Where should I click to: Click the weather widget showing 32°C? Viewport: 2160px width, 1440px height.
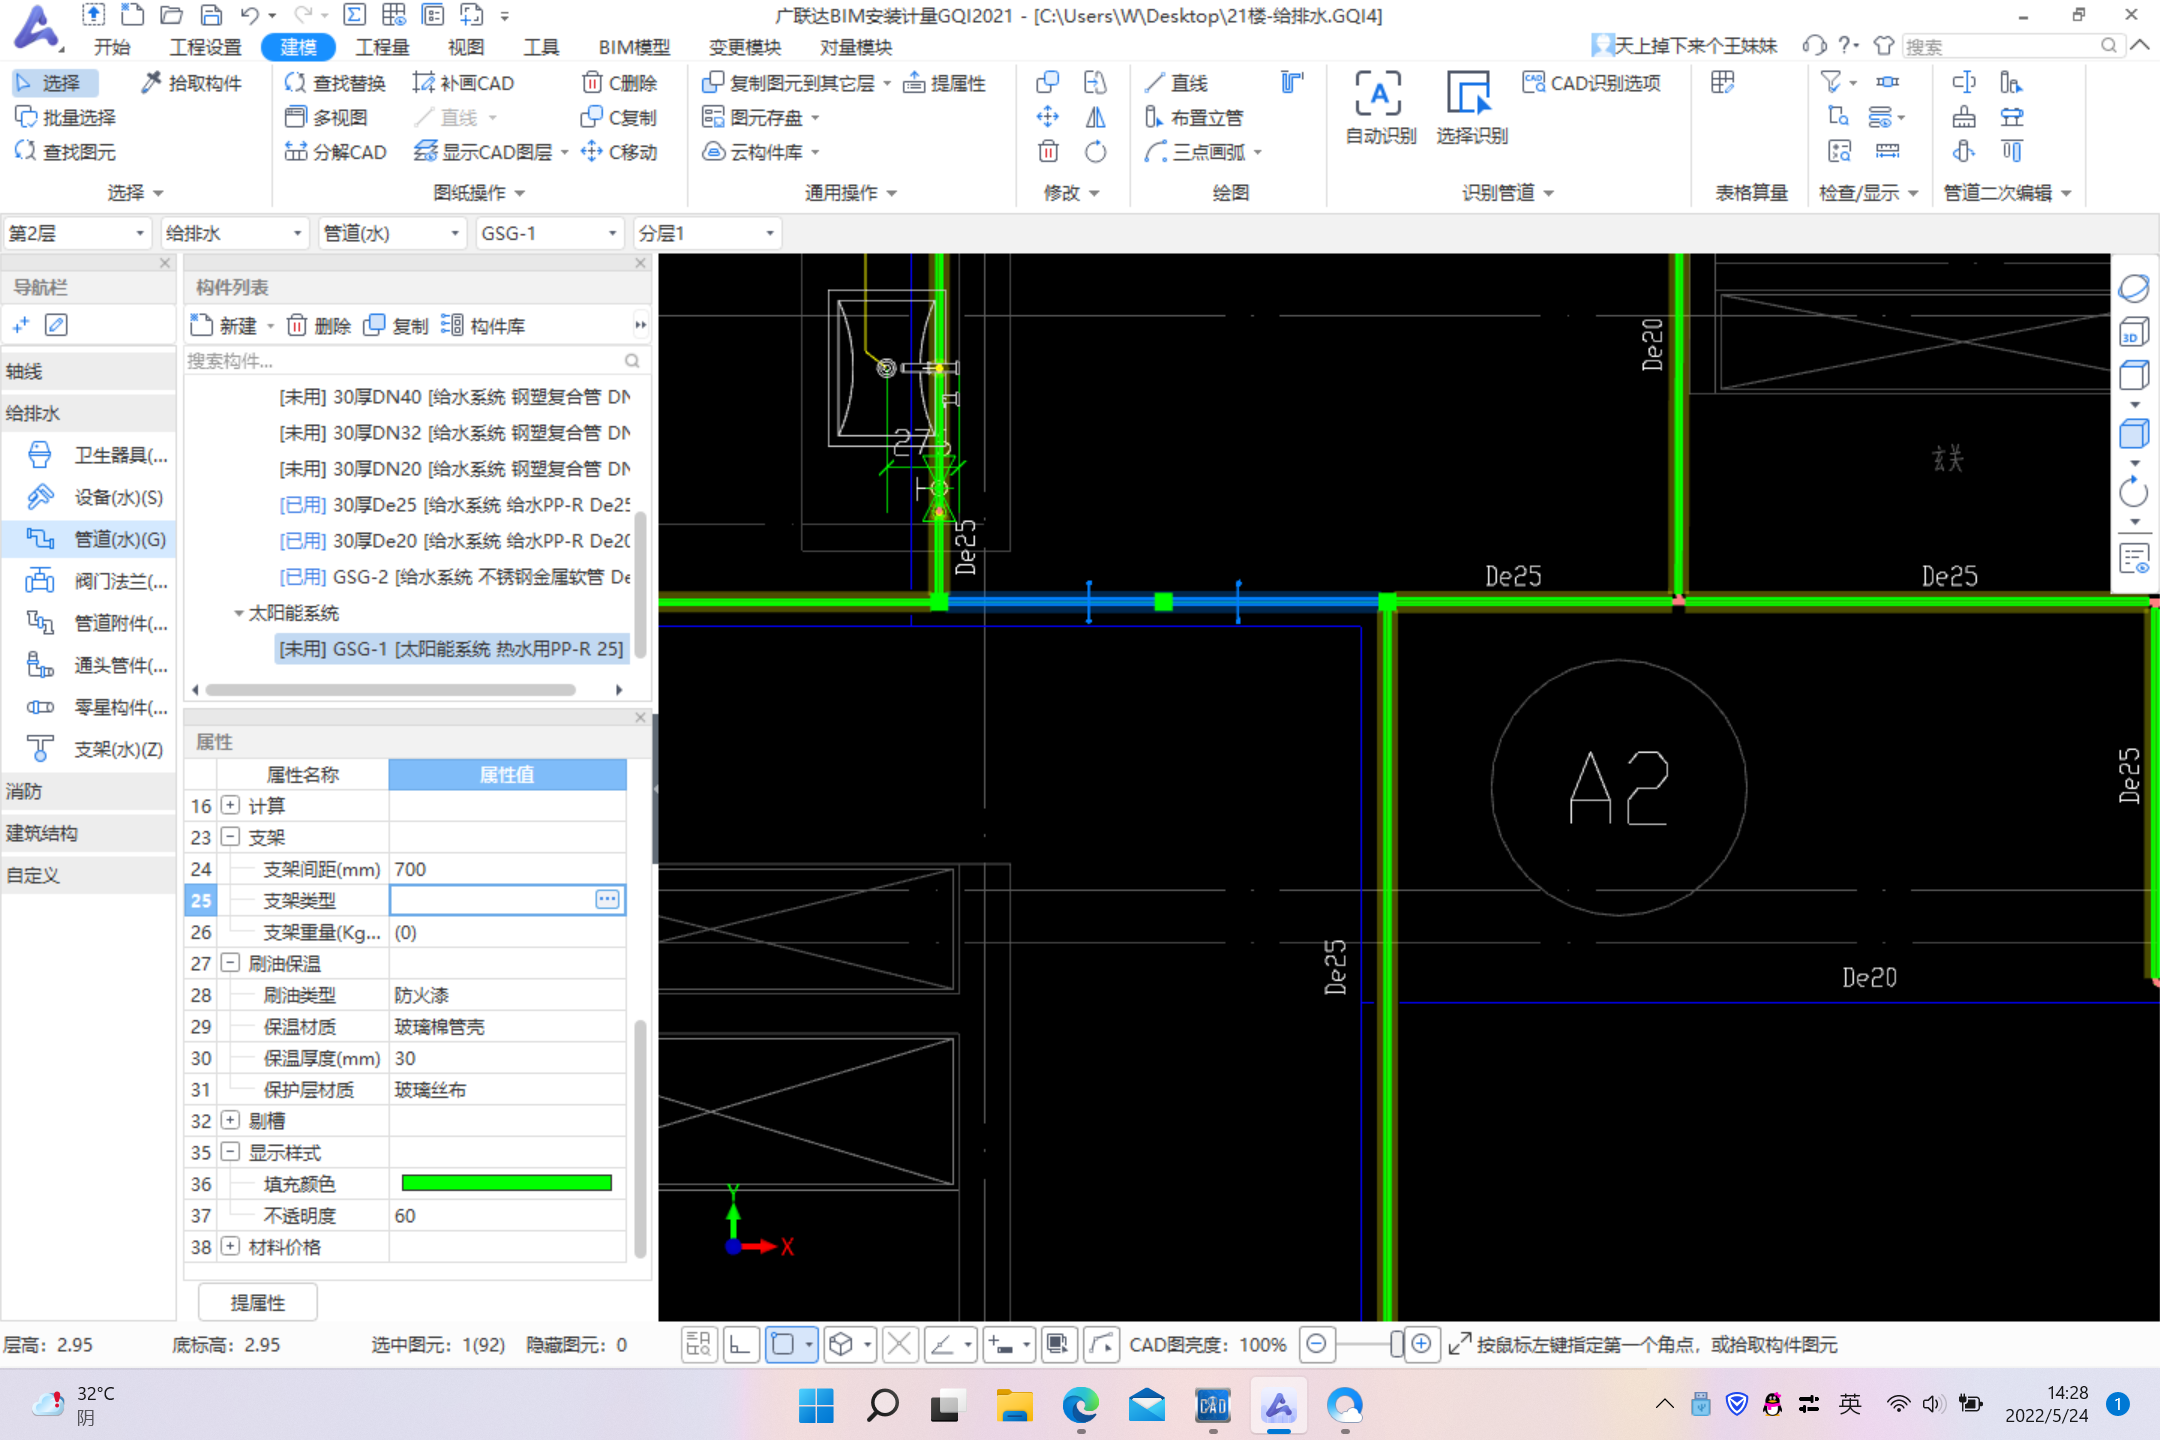click(x=73, y=1405)
